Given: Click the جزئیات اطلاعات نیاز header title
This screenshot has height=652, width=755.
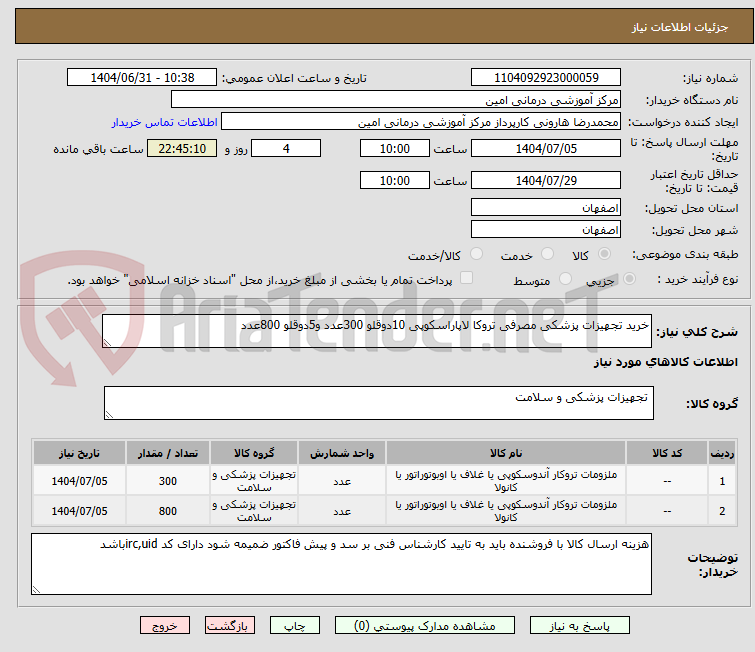Looking at the screenshot, I should (679, 27).
